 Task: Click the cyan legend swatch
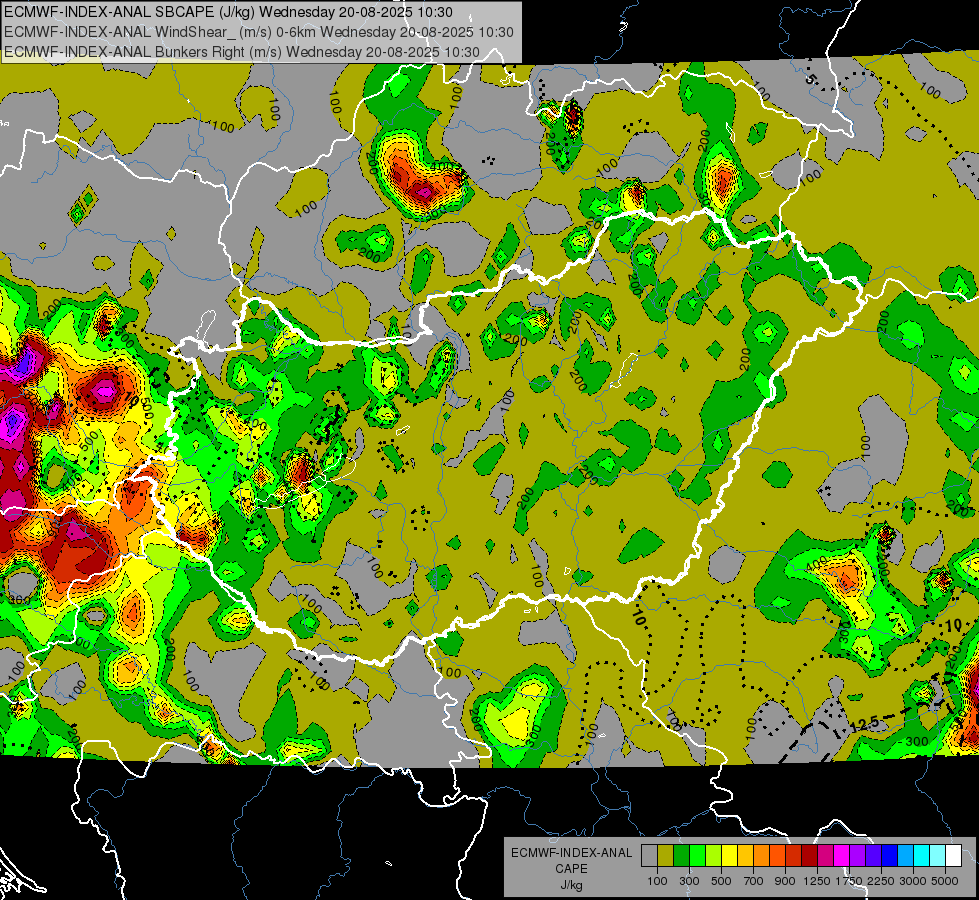[x=922, y=855]
